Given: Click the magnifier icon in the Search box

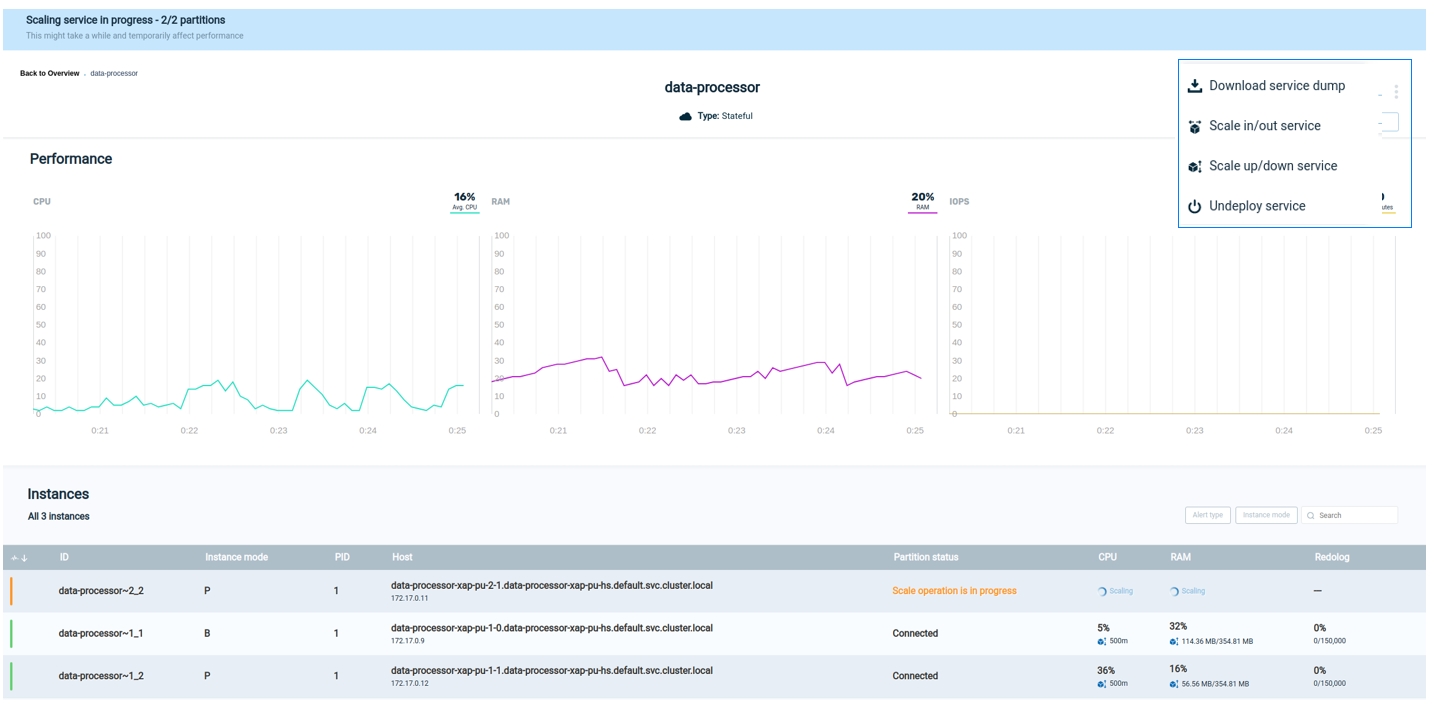Looking at the screenshot, I should (x=1311, y=516).
